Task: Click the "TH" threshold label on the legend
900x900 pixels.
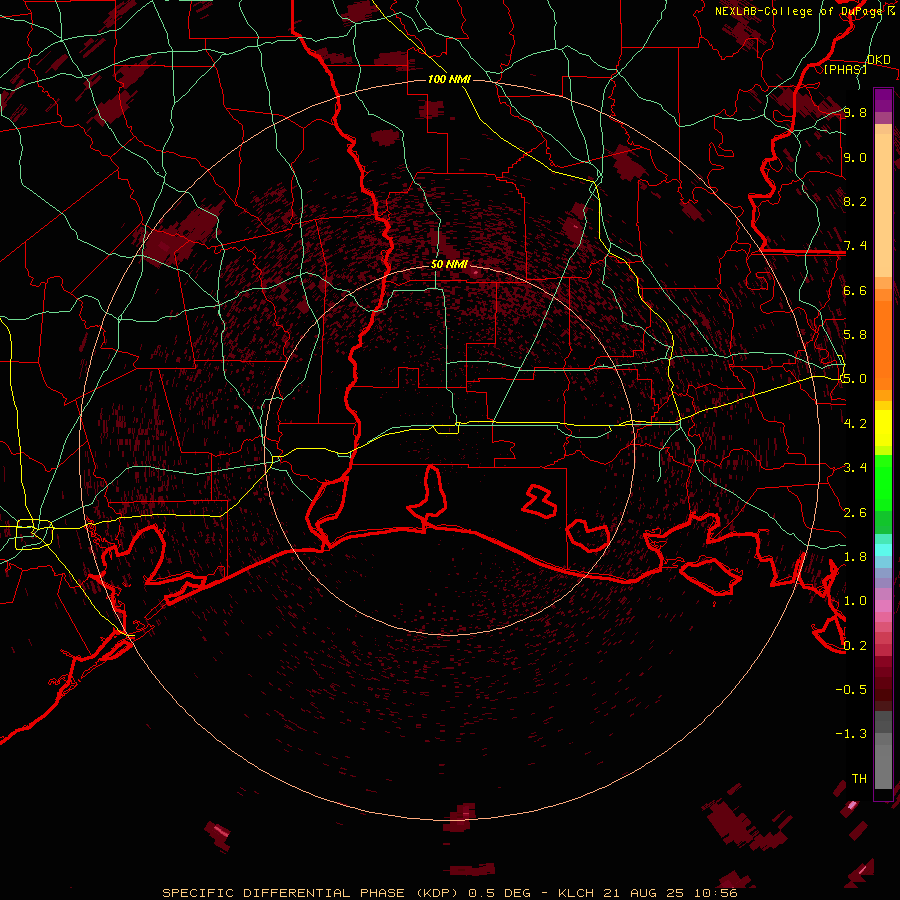Action: pyautogui.click(x=859, y=779)
